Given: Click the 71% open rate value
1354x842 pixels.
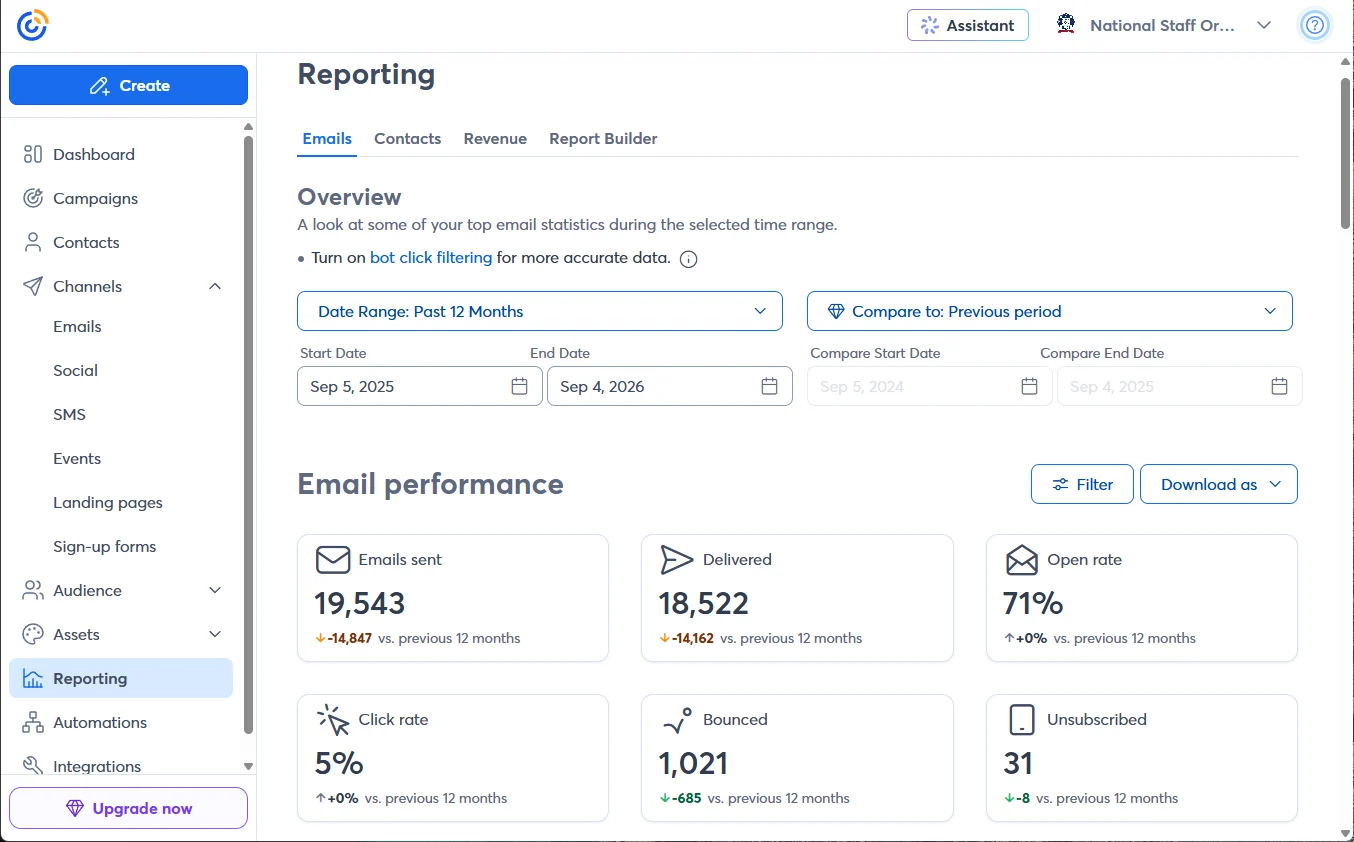Looking at the screenshot, I should (1033, 603).
